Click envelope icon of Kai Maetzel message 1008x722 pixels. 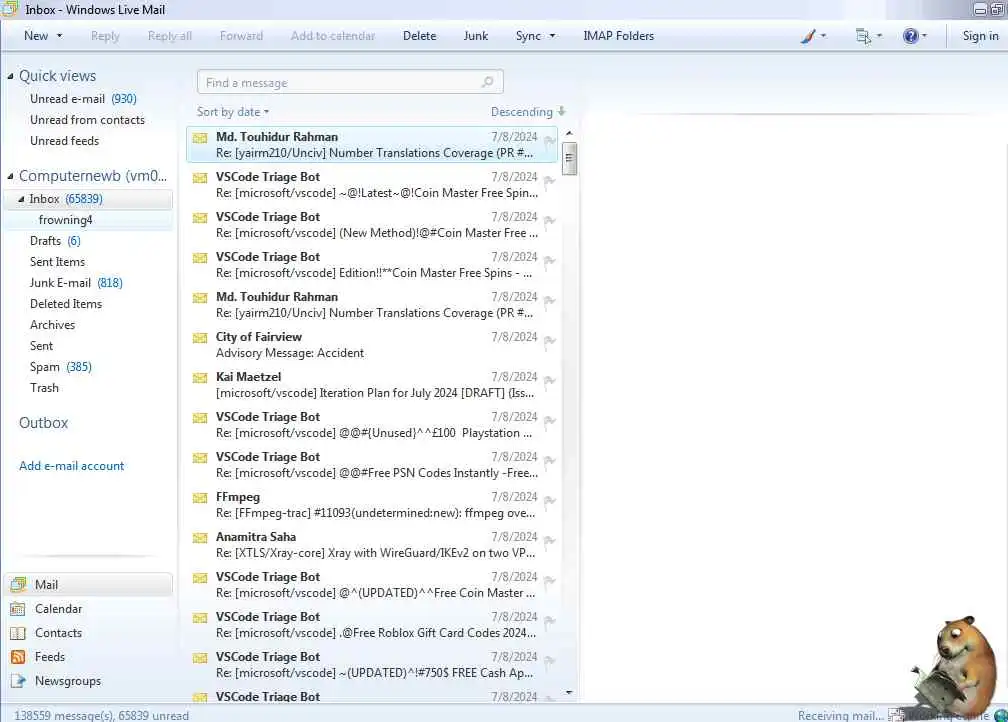[200, 377]
